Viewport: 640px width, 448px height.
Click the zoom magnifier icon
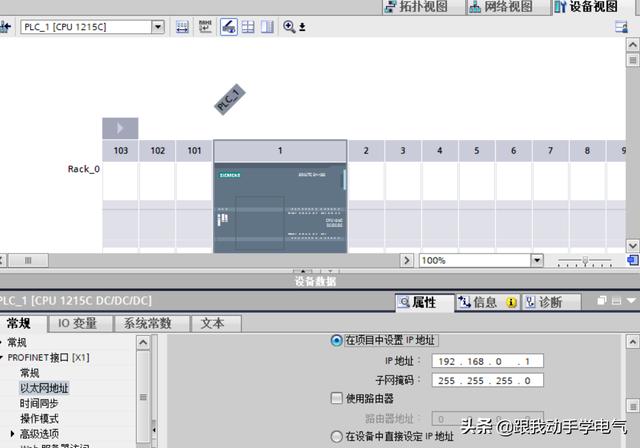coord(289,27)
